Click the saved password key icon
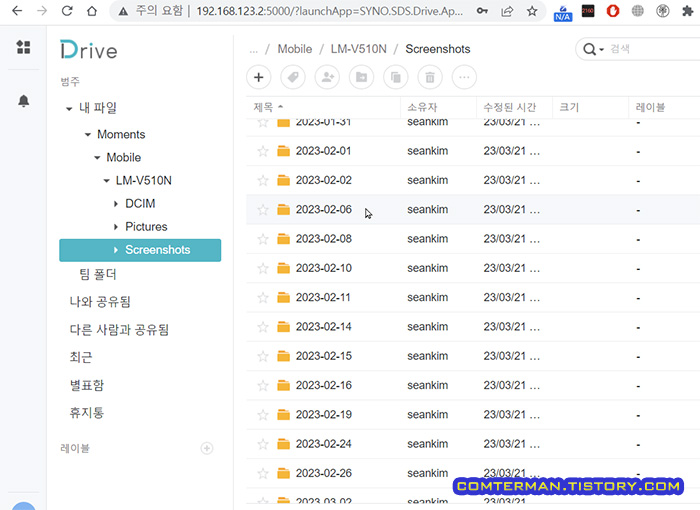The width and height of the screenshot is (700, 510). tap(482, 11)
